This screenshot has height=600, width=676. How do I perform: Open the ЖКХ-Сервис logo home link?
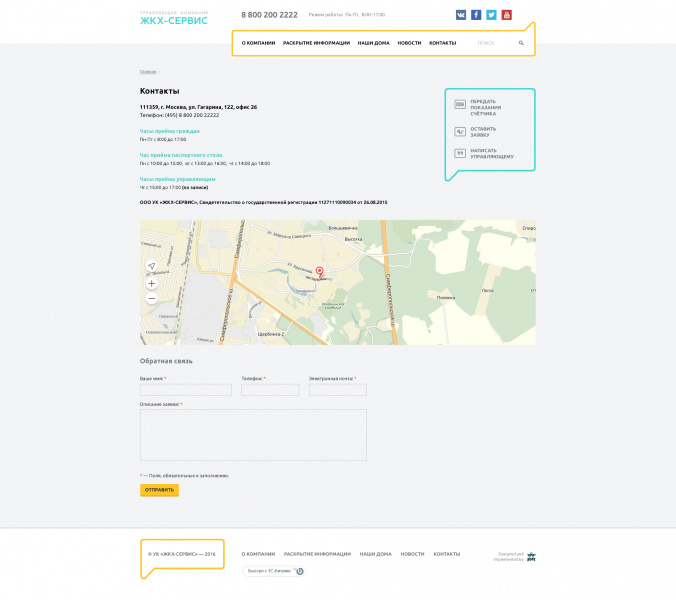[x=174, y=19]
